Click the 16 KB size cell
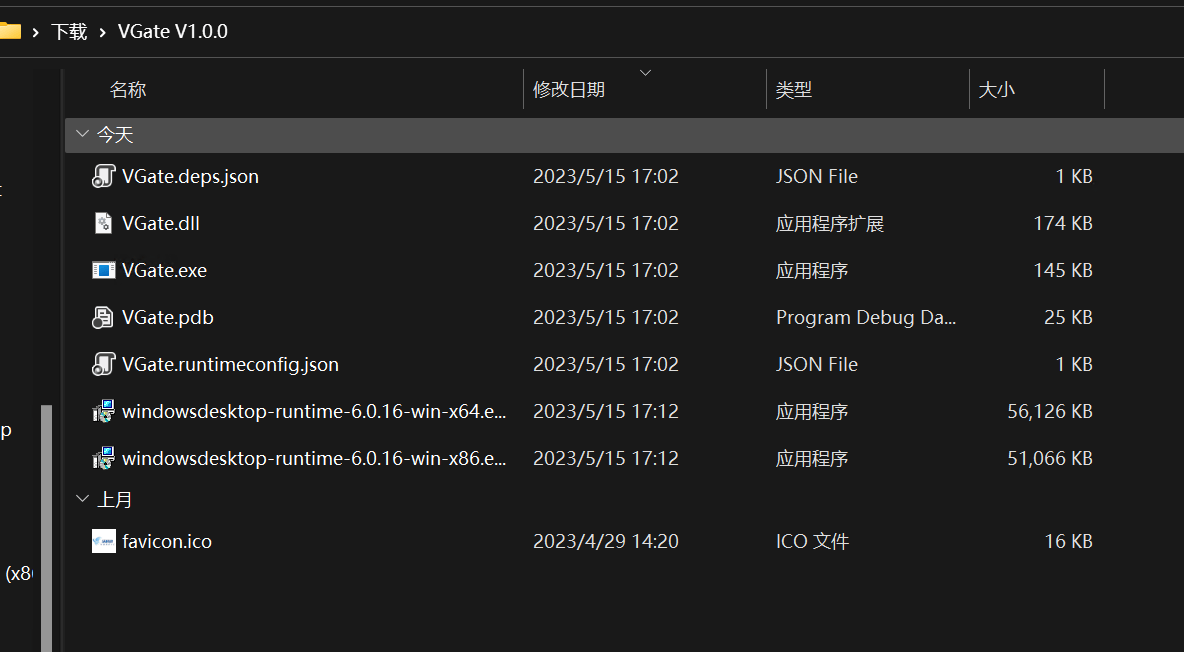The height and width of the screenshot is (652, 1184). tap(1068, 541)
